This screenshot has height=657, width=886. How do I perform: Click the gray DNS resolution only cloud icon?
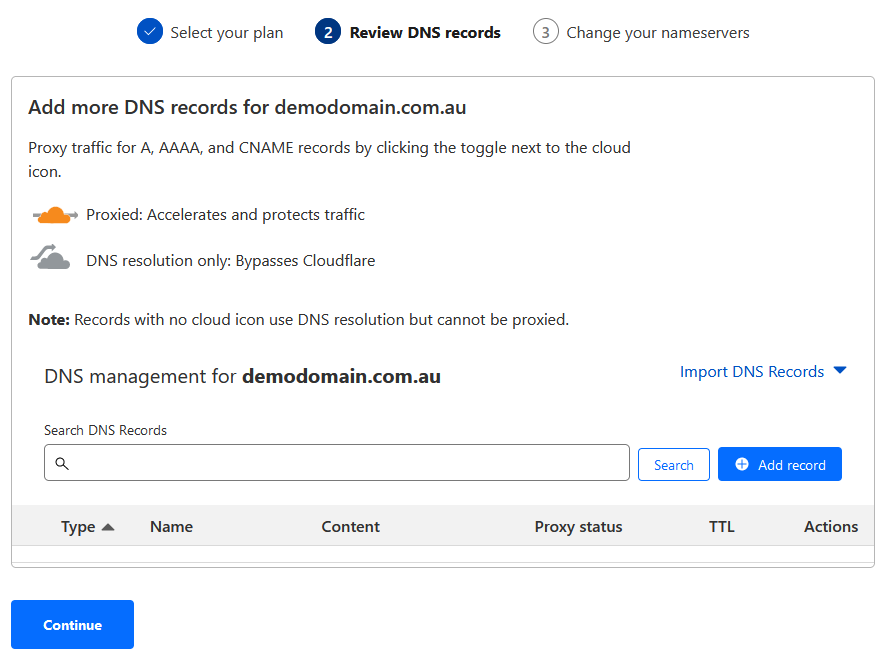tap(50, 257)
